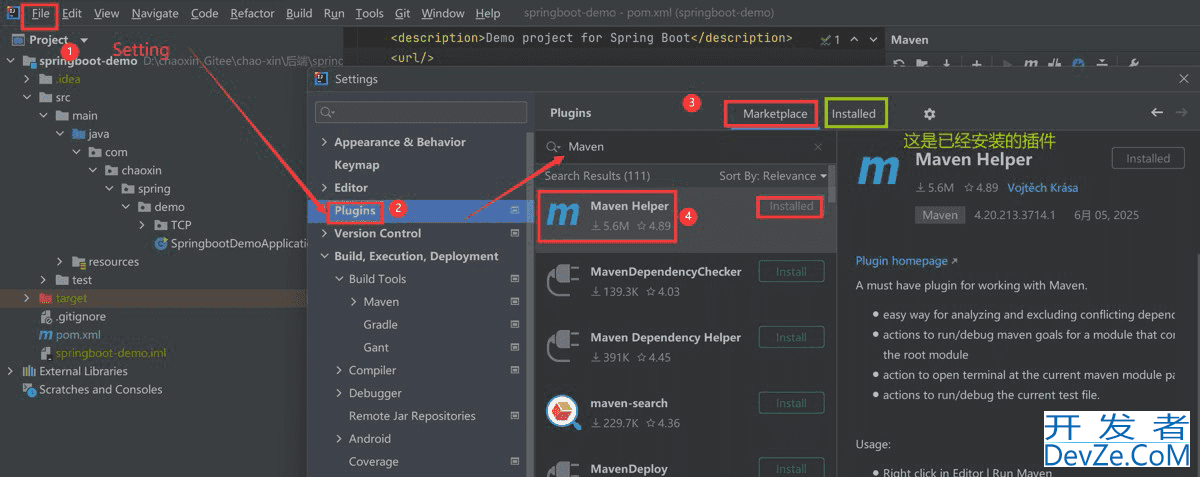This screenshot has height=477, width=1200.
Task: Click the orange target folder icon
Action: [45, 298]
